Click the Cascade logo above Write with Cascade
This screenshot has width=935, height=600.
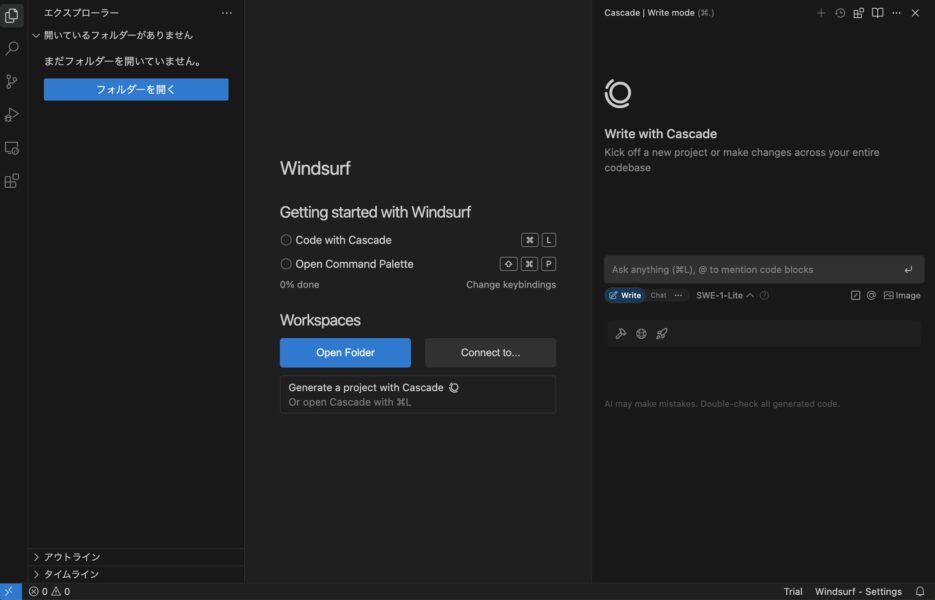pyautogui.click(x=618, y=94)
